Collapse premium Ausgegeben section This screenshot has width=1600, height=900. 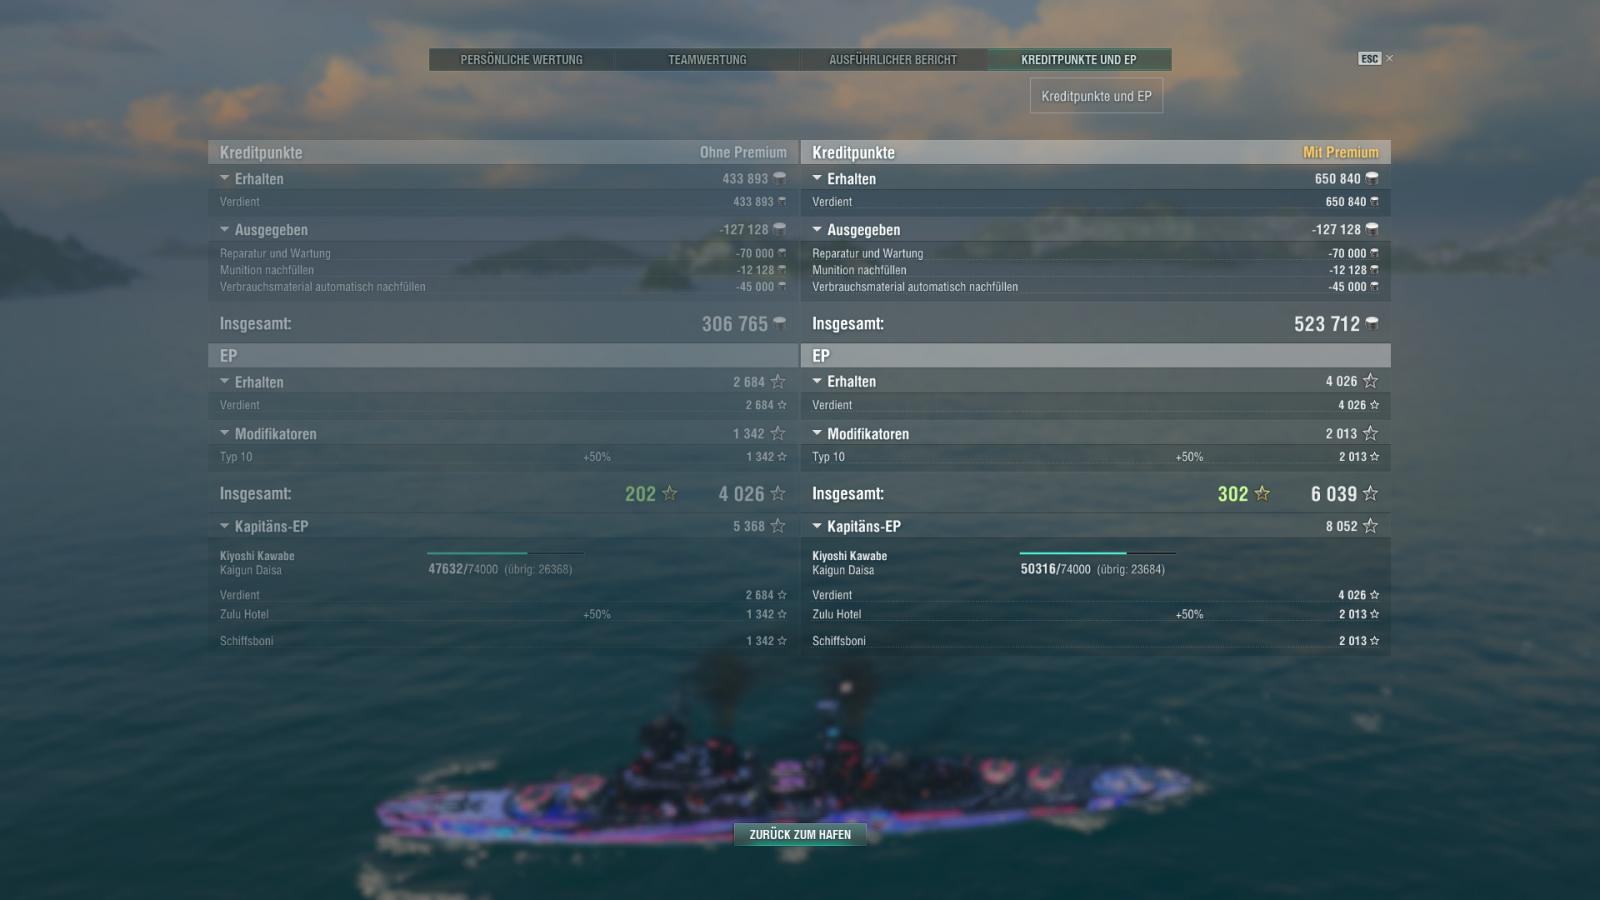pyautogui.click(x=817, y=229)
